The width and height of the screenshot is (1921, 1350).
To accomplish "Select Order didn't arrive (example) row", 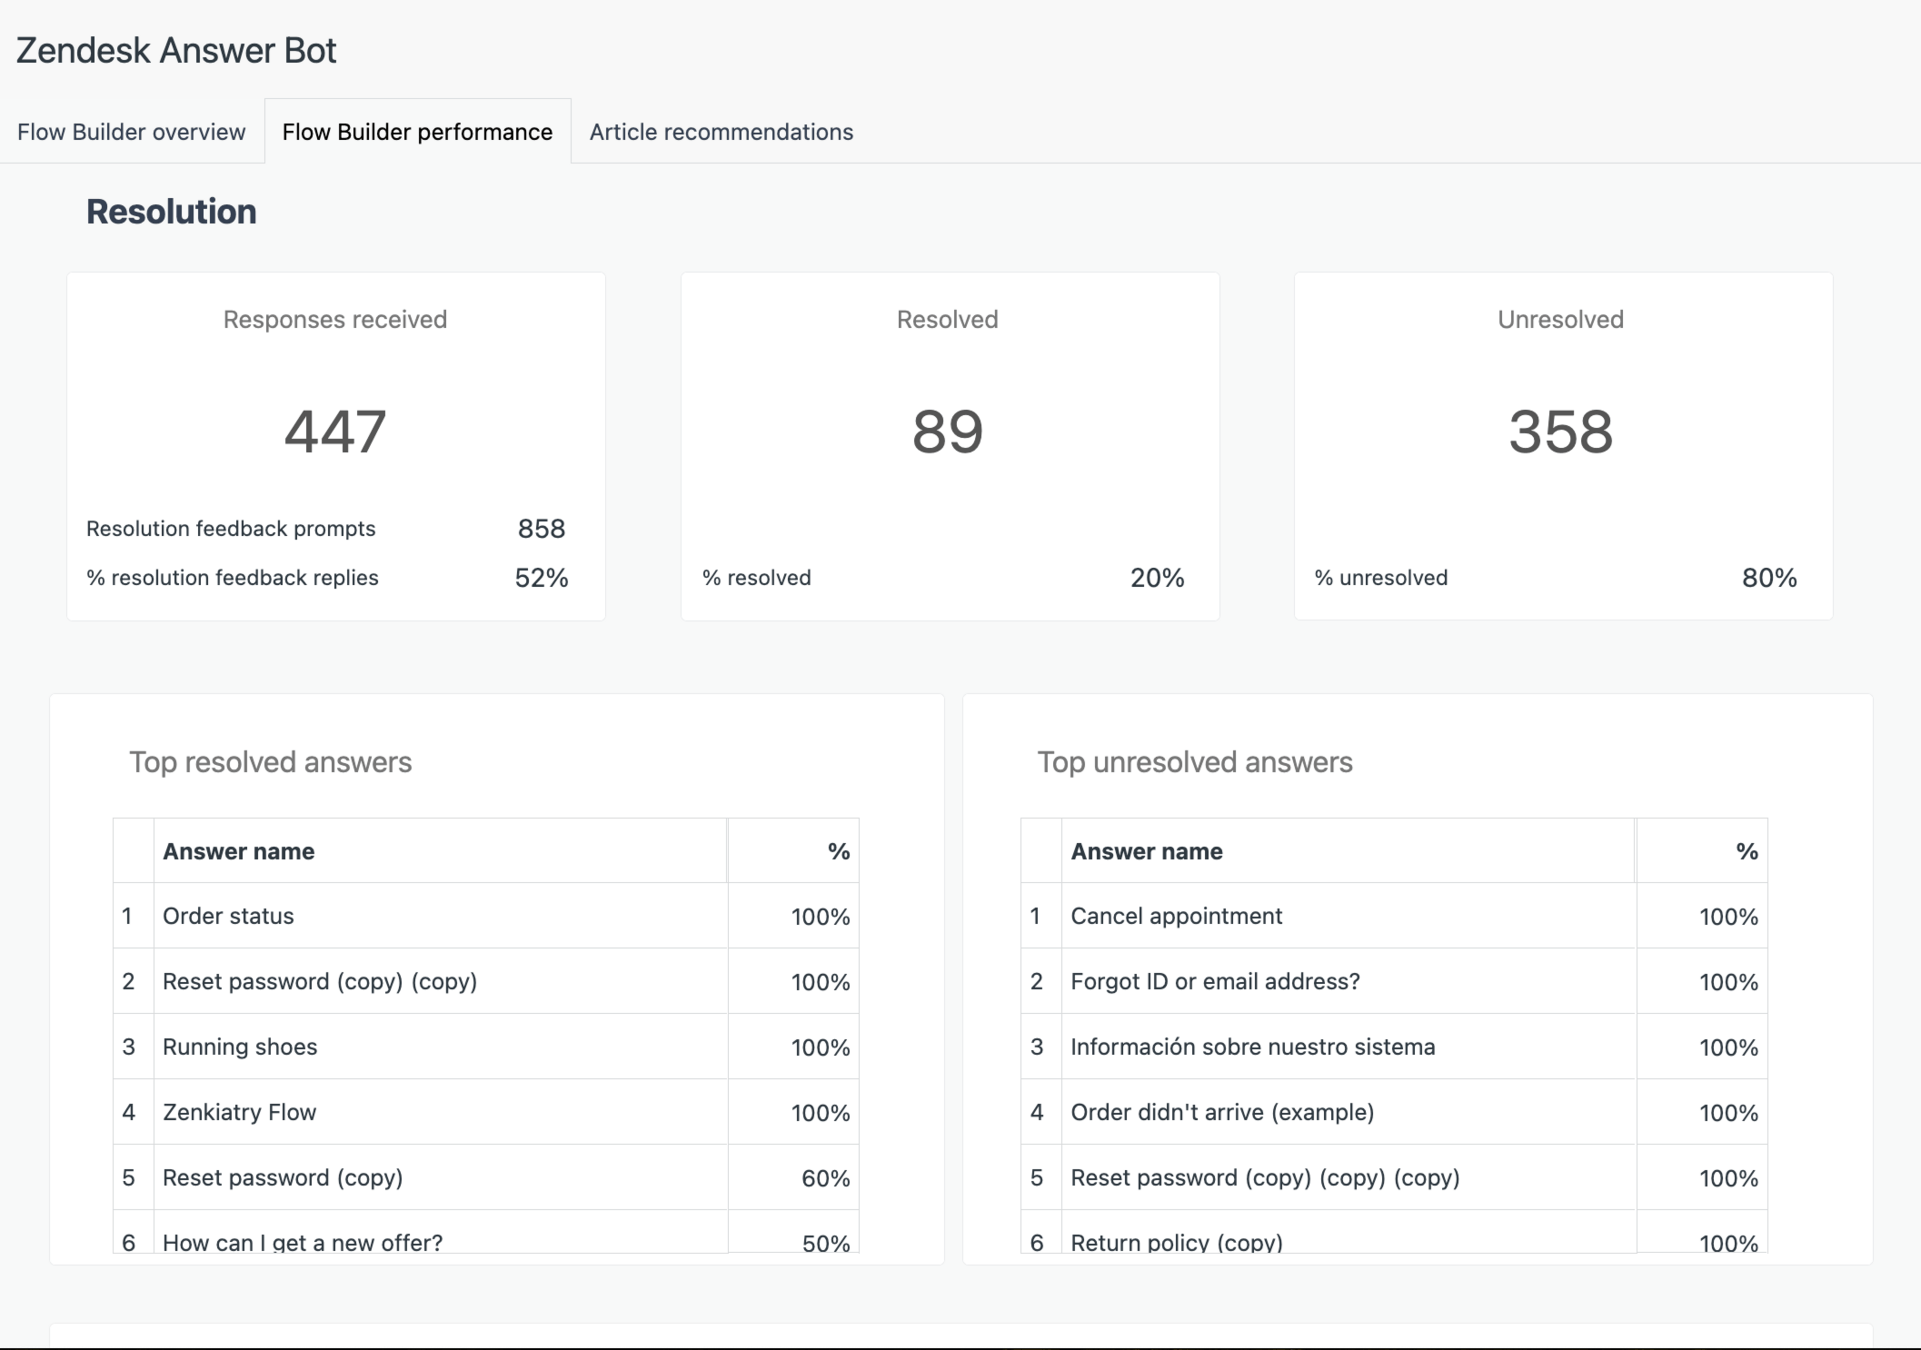I will 1222,1112.
